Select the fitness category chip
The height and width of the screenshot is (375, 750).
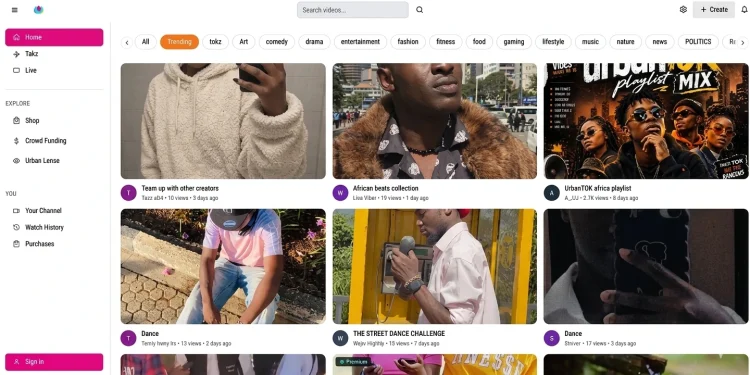pyautogui.click(x=446, y=42)
